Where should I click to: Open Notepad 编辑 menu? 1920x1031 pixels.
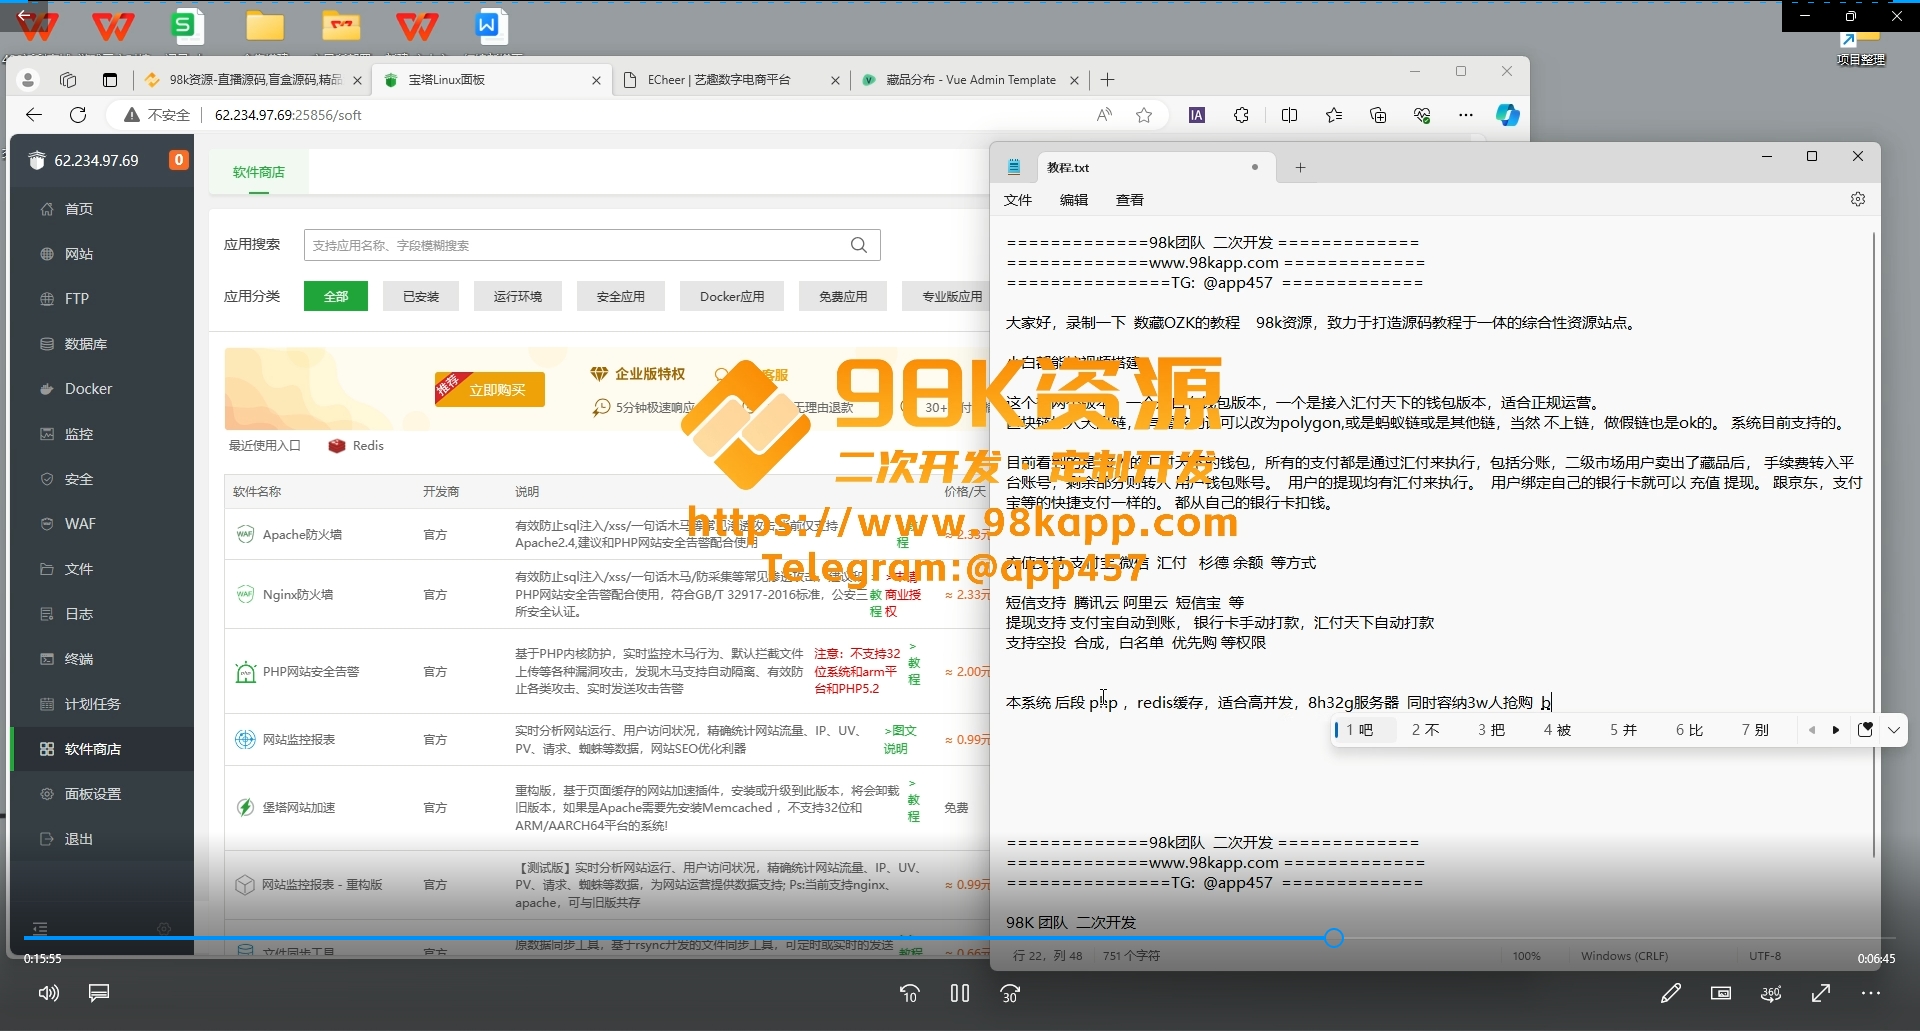tap(1074, 200)
